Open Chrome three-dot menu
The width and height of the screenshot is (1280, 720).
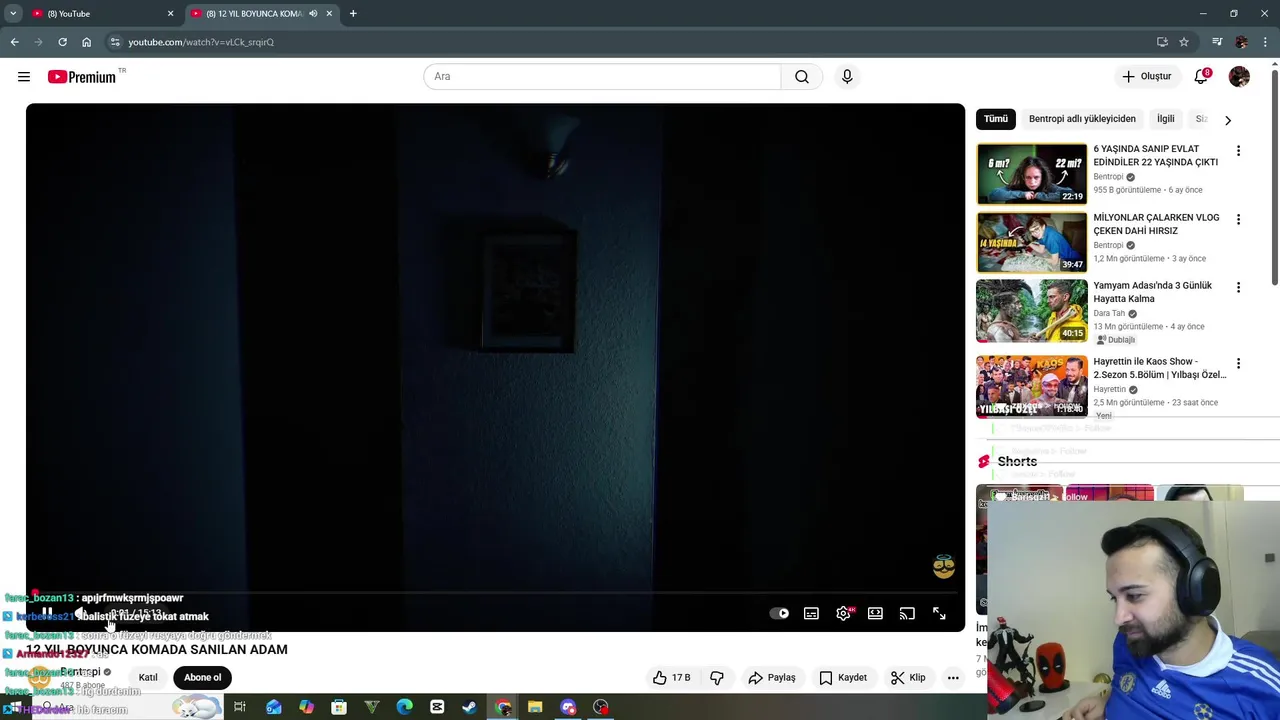coord(1266,42)
